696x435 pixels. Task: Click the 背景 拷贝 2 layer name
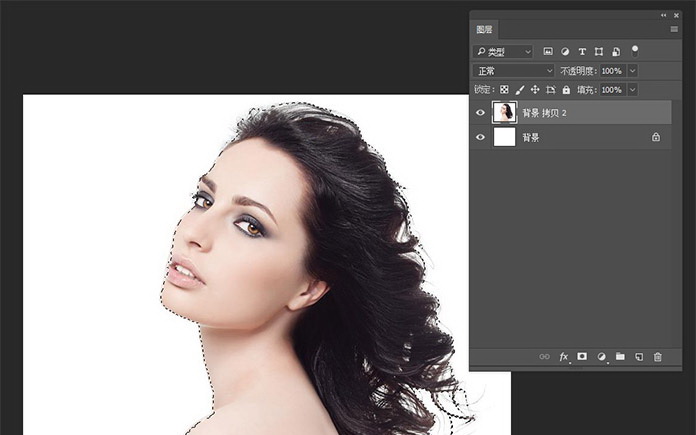point(544,113)
